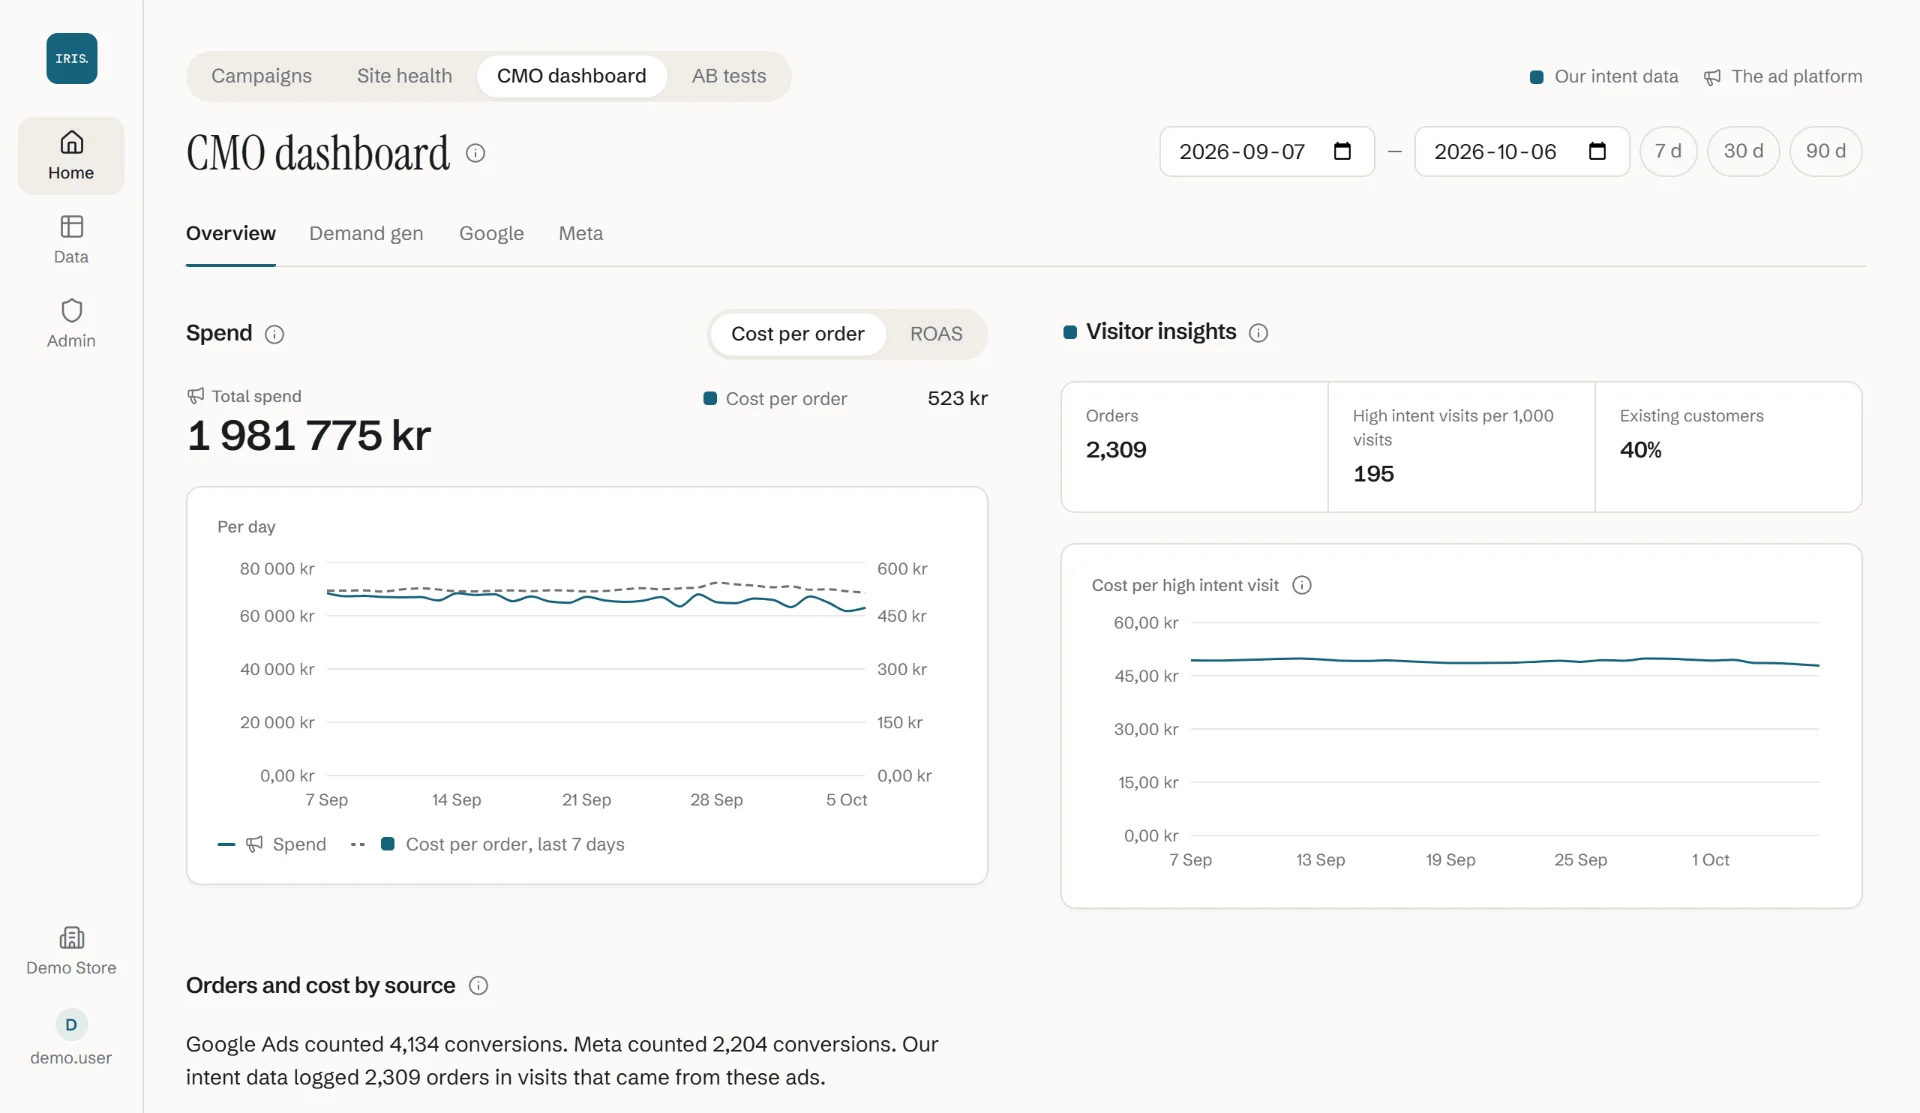Viewport: 1920px width, 1113px height.
Task: Open the Admin shield section
Action: click(71, 324)
